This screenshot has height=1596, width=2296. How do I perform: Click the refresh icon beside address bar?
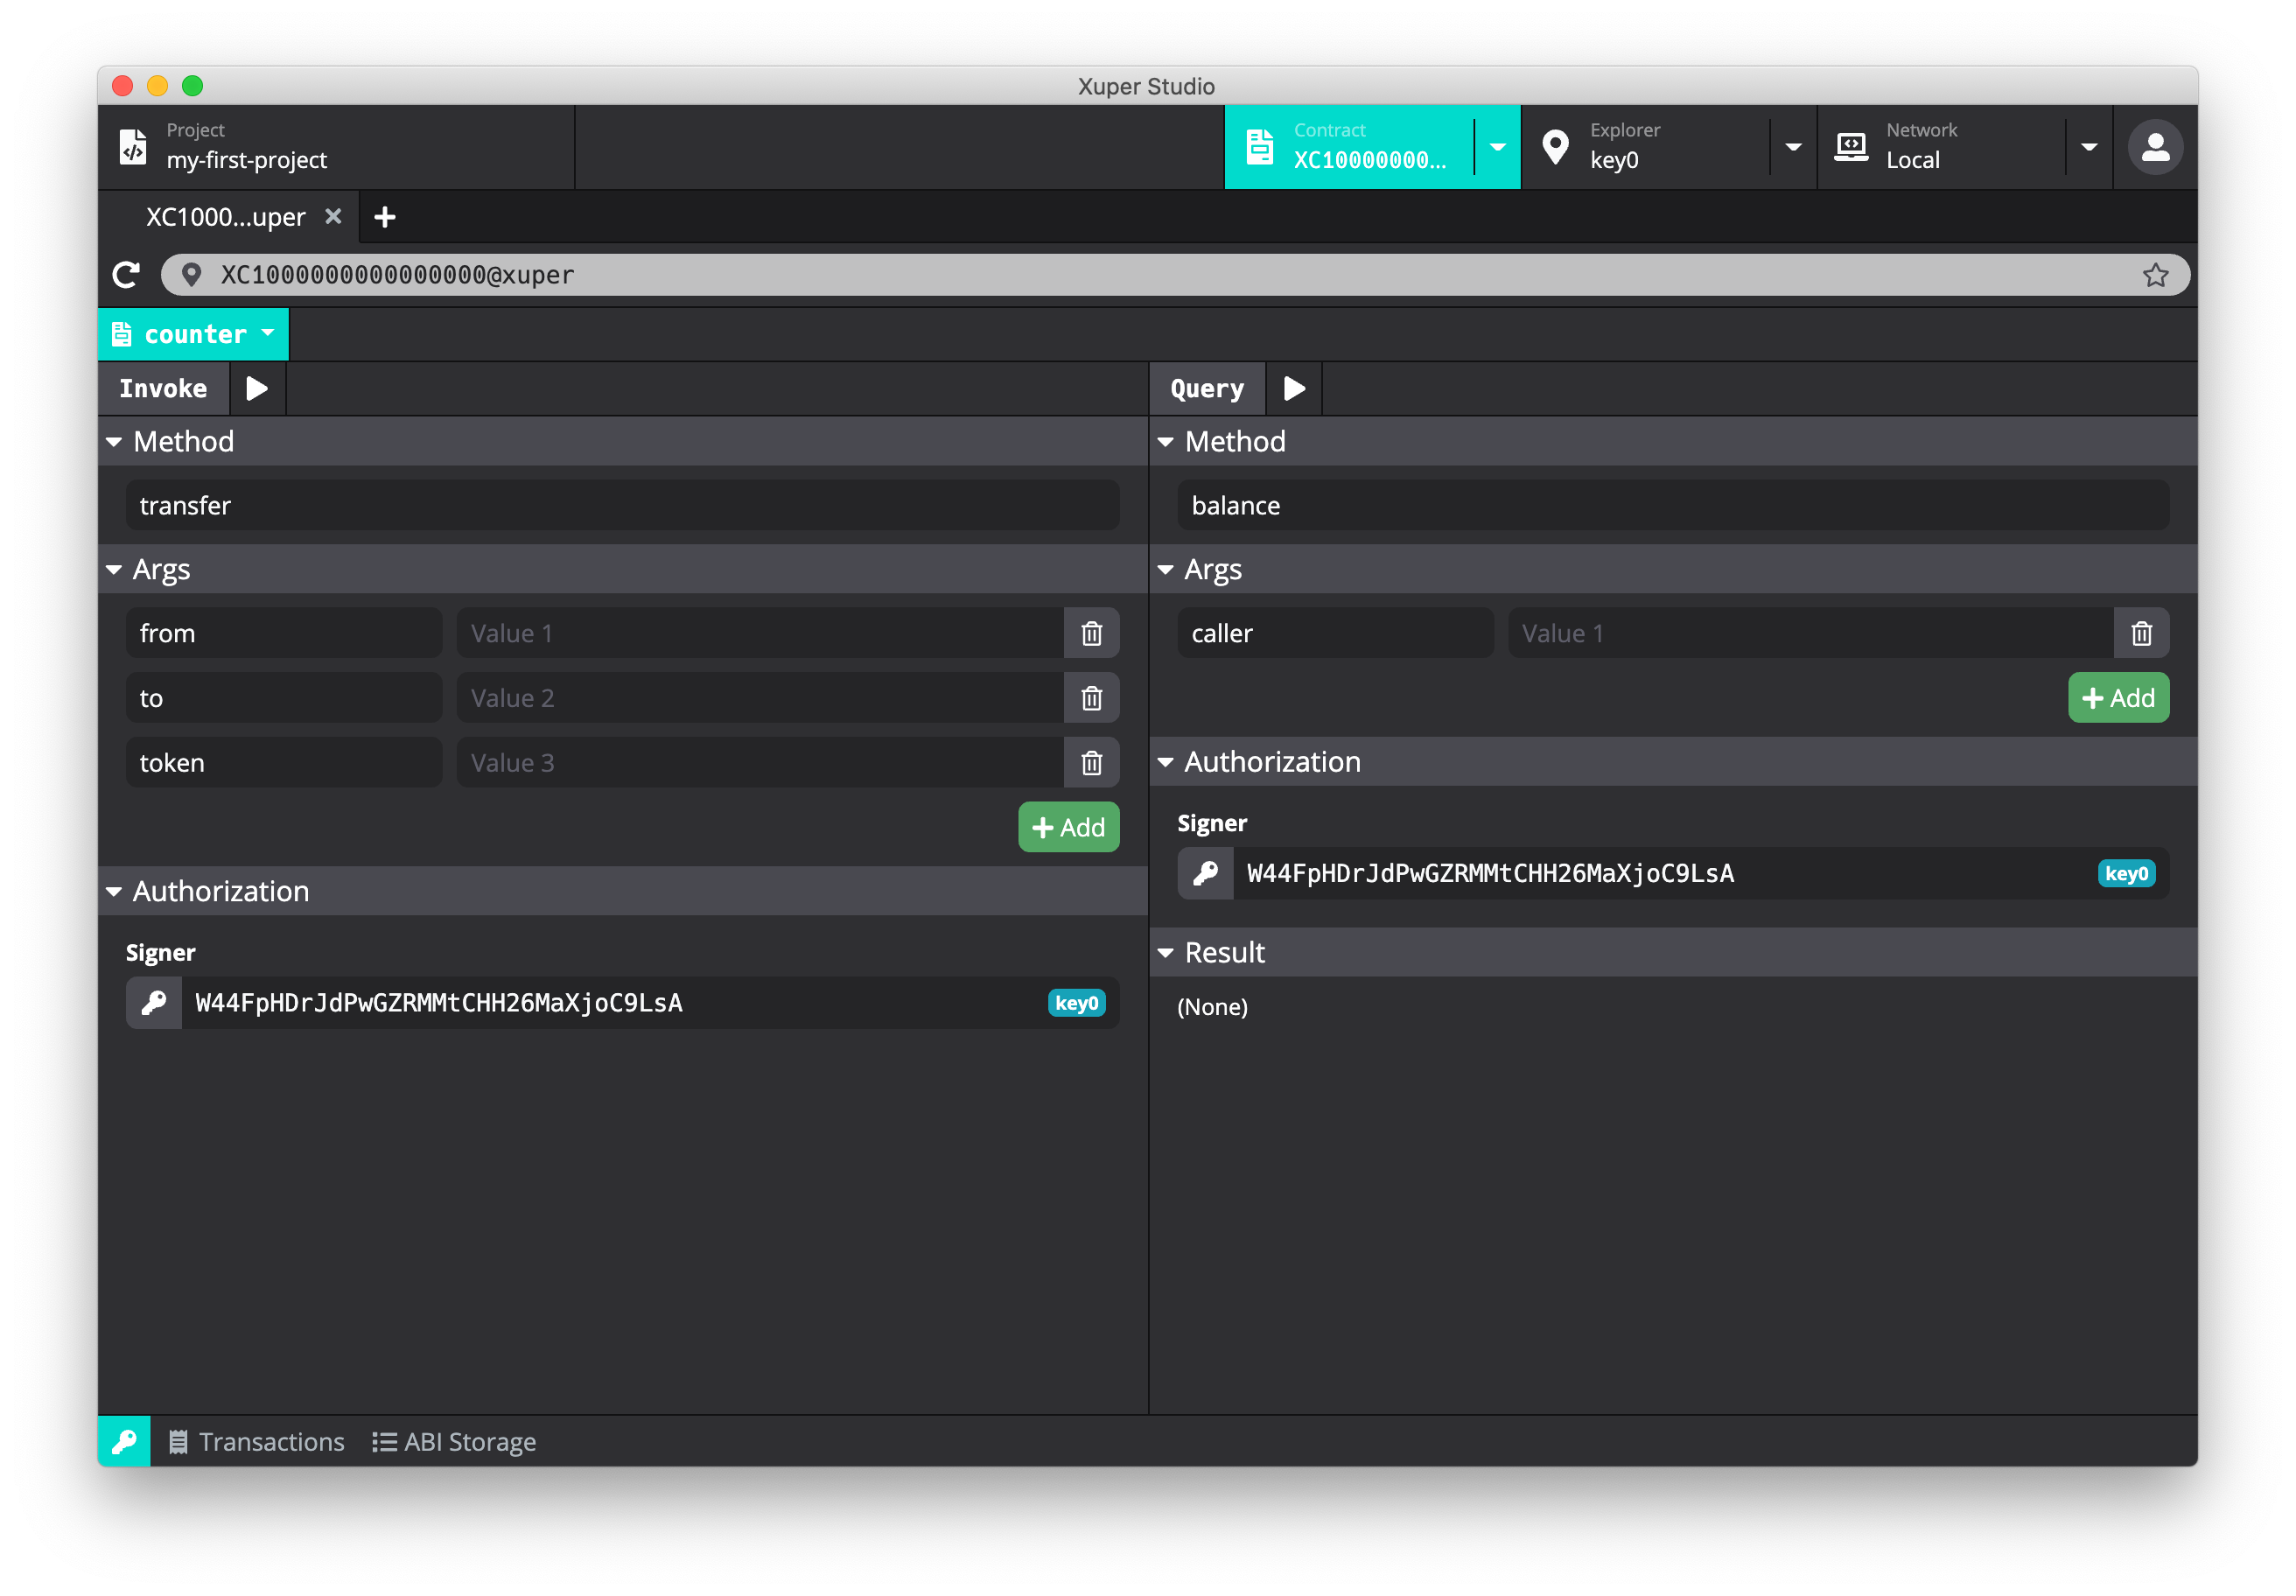click(127, 275)
